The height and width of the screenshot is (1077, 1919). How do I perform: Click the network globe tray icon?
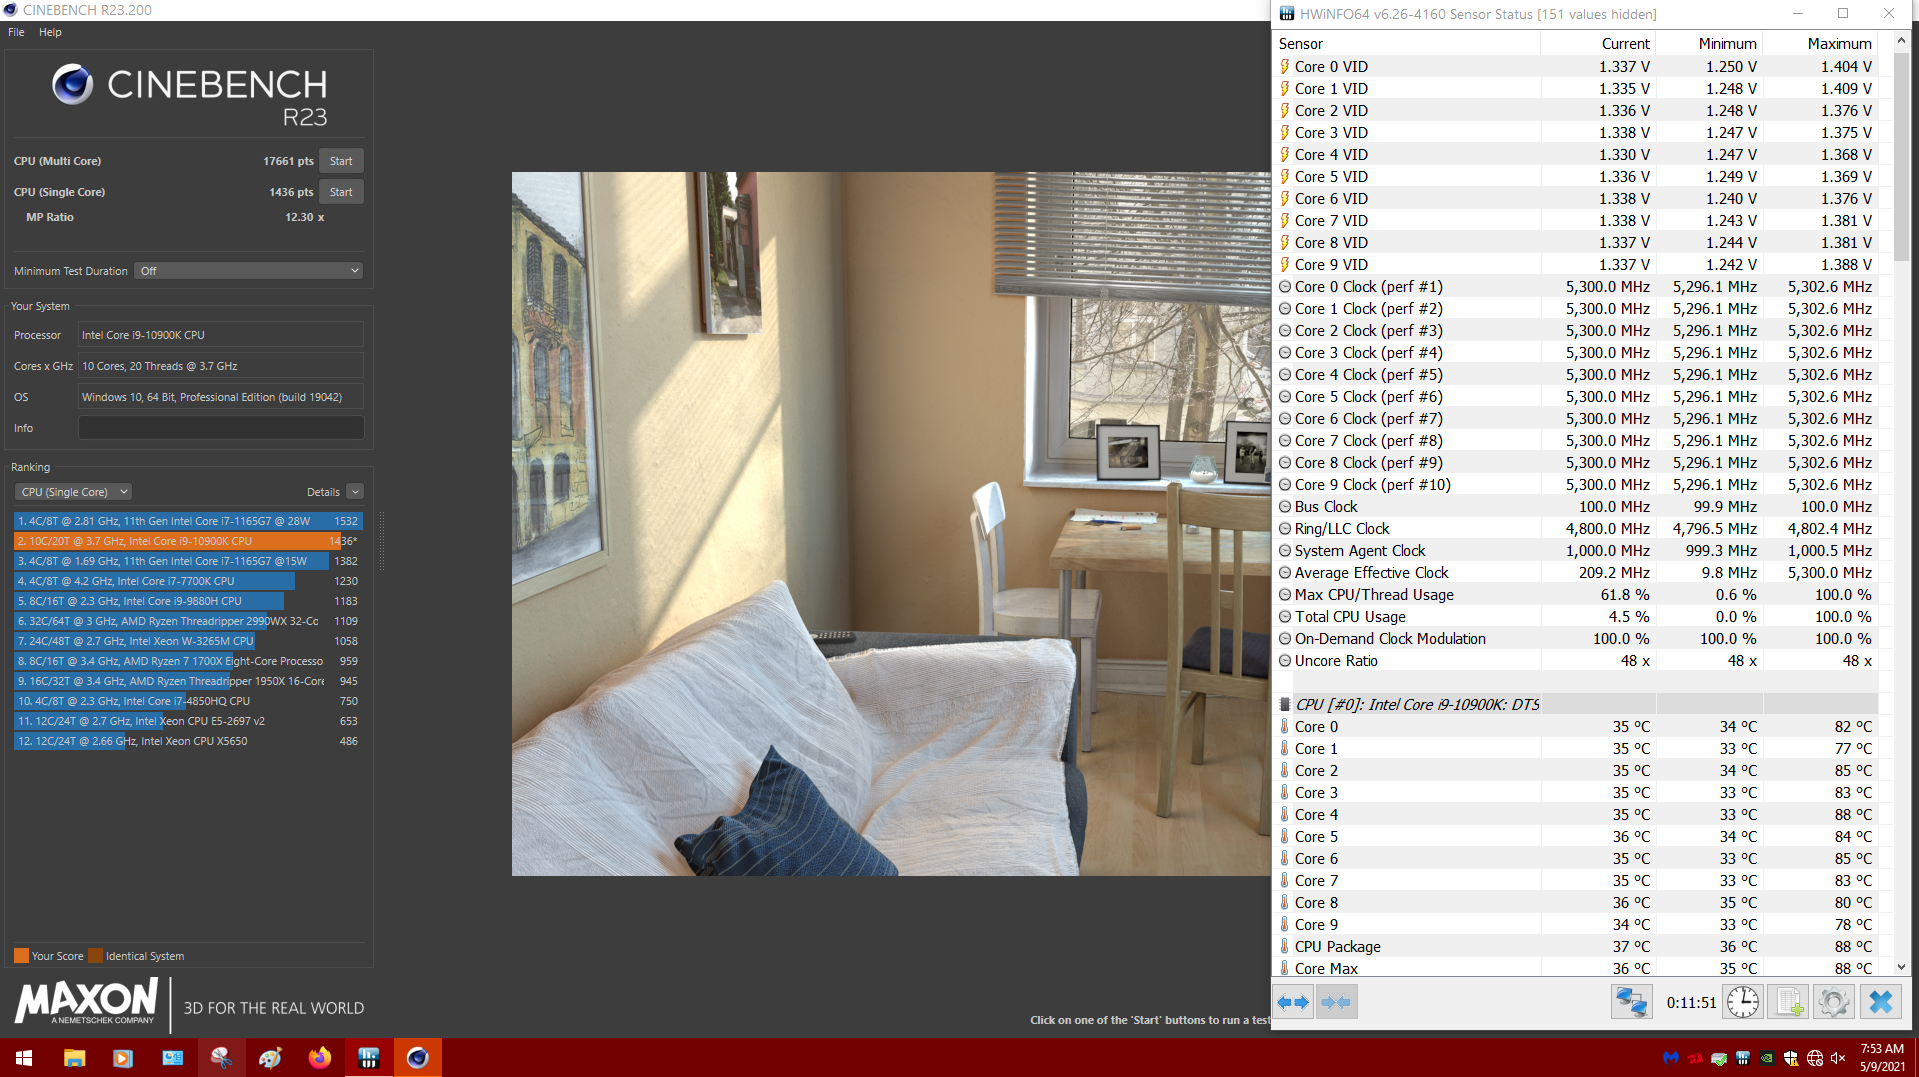pyautogui.click(x=1815, y=1058)
